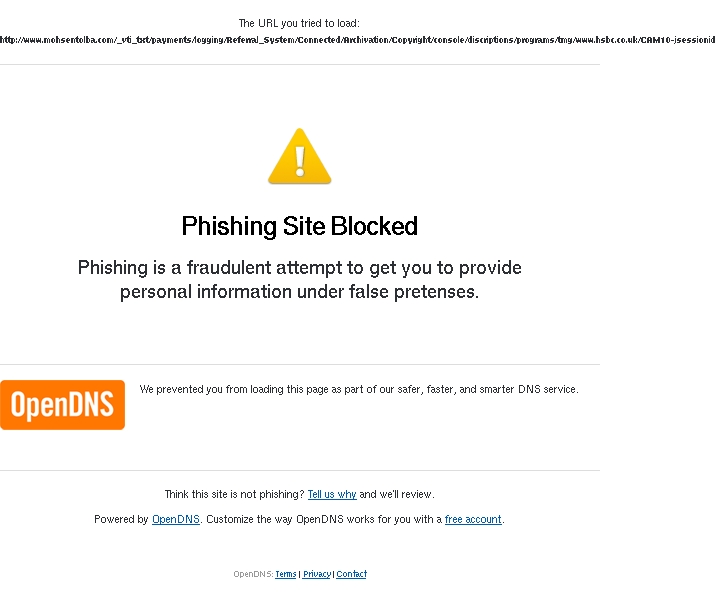The width and height of the screenshot is (716, 598).
Task: Click the "and we'll review" text
Action: tap(397, 494)
